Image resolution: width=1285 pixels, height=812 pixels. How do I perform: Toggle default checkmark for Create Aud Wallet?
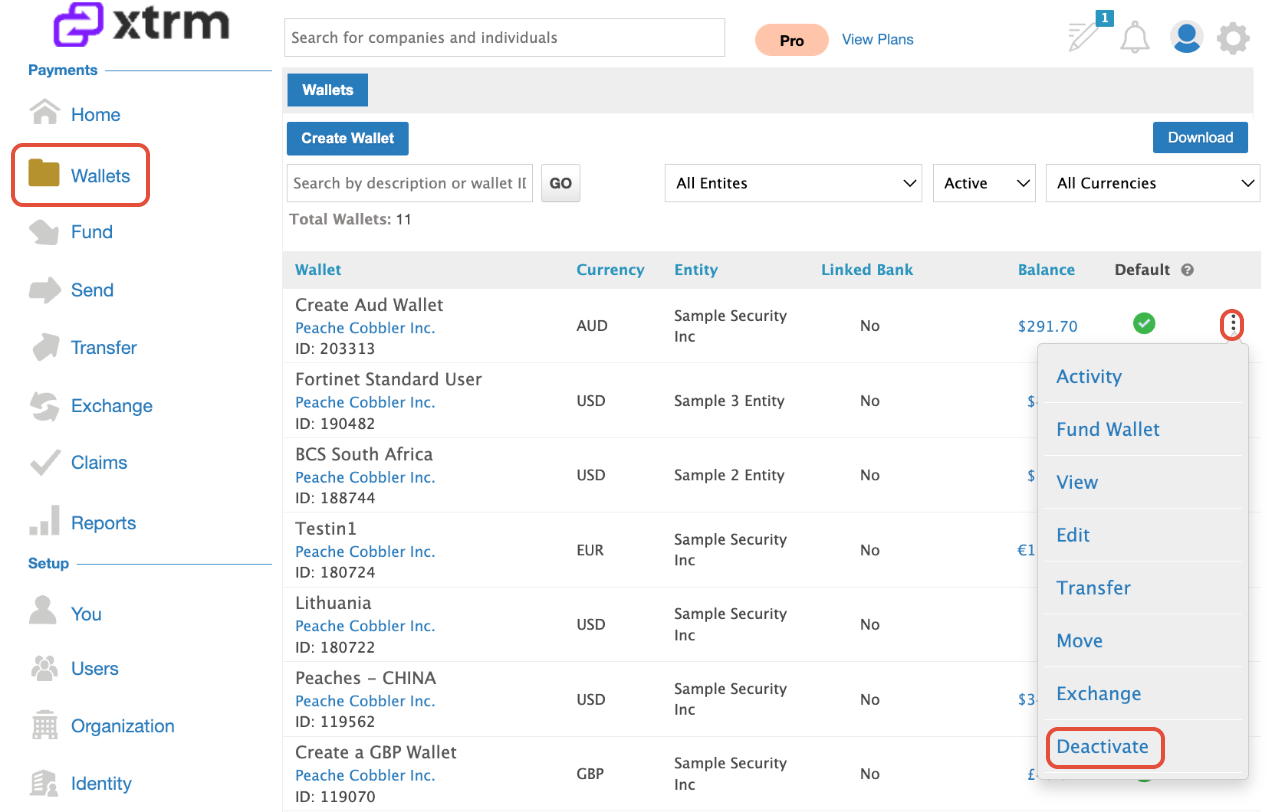point(1144,324)
